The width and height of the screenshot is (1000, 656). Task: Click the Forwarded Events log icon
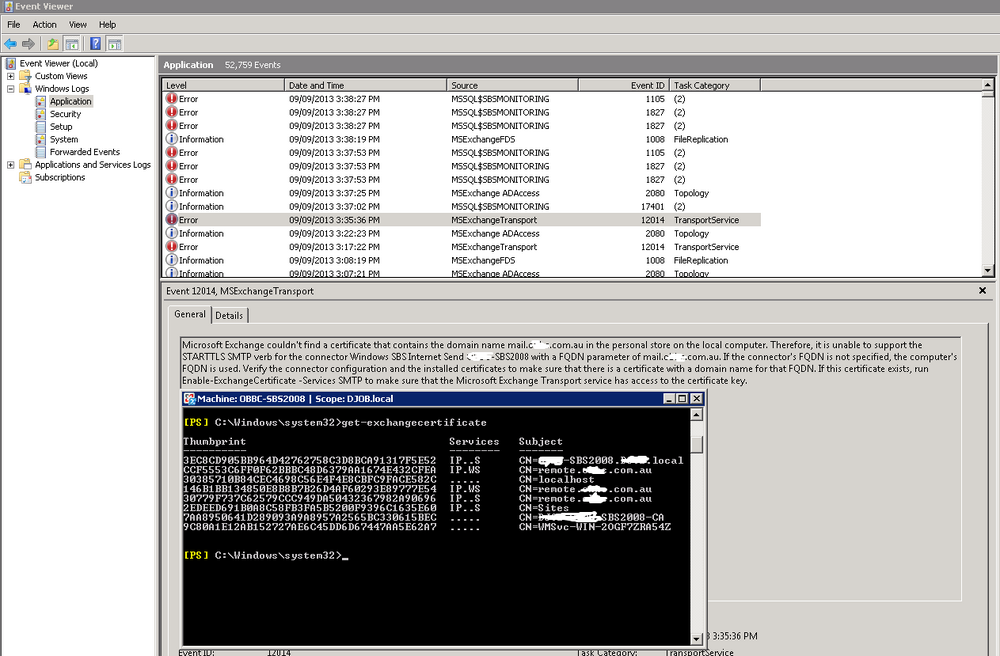[x=41, y=152]
